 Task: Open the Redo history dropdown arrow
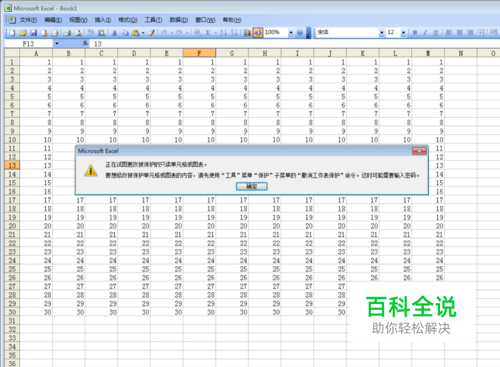[187, 33]
